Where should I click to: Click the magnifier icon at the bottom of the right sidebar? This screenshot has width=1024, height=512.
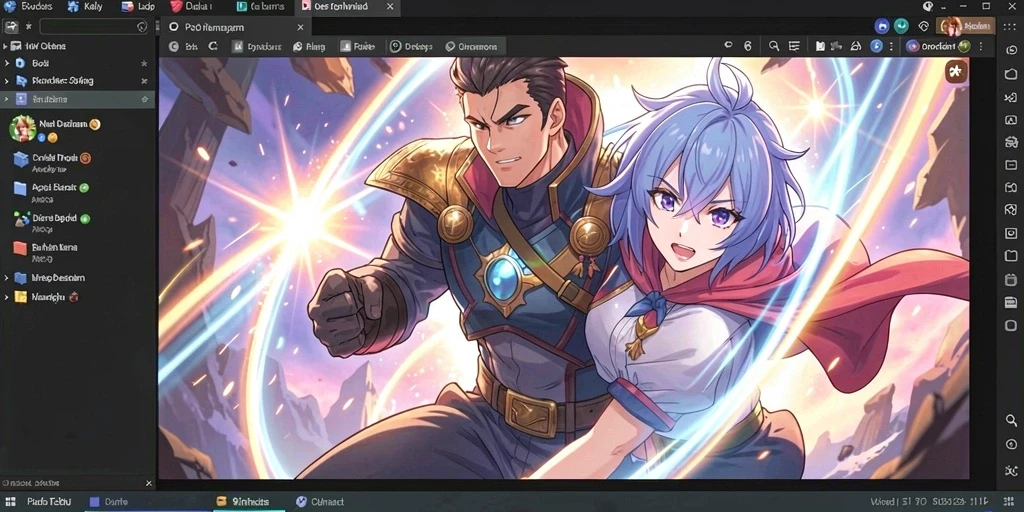(x=1011, y=420)
